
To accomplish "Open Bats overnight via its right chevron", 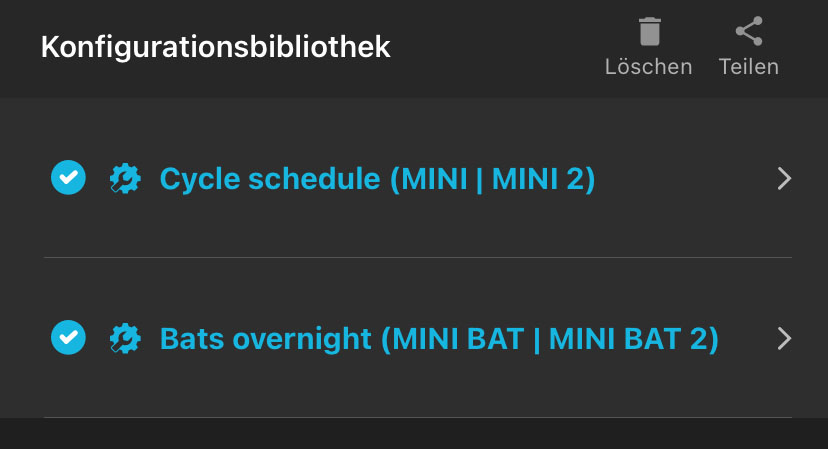I will point(784,338).
